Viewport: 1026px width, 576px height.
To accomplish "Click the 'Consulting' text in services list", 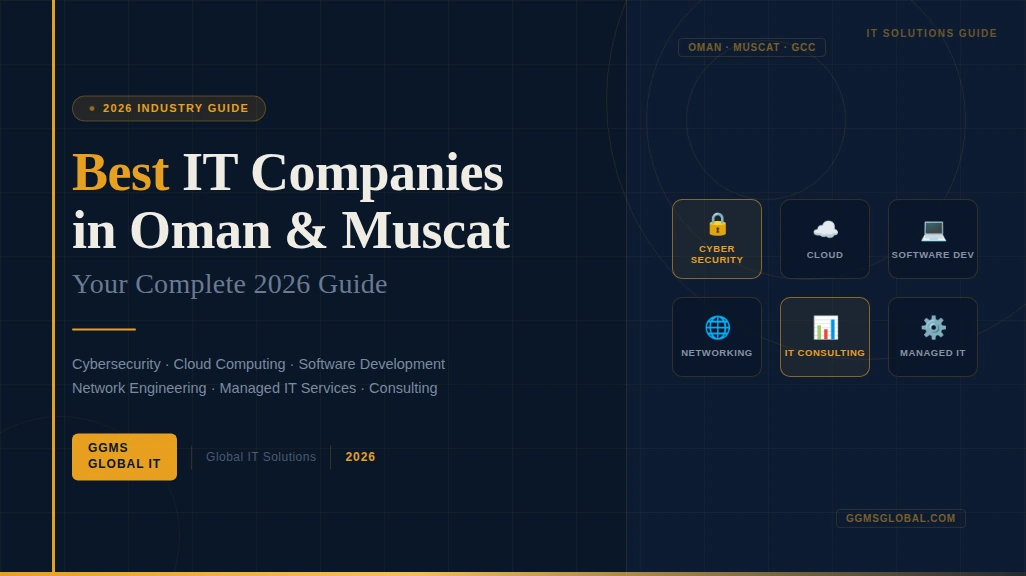I will pyautogui.click(x=403, y=389).
